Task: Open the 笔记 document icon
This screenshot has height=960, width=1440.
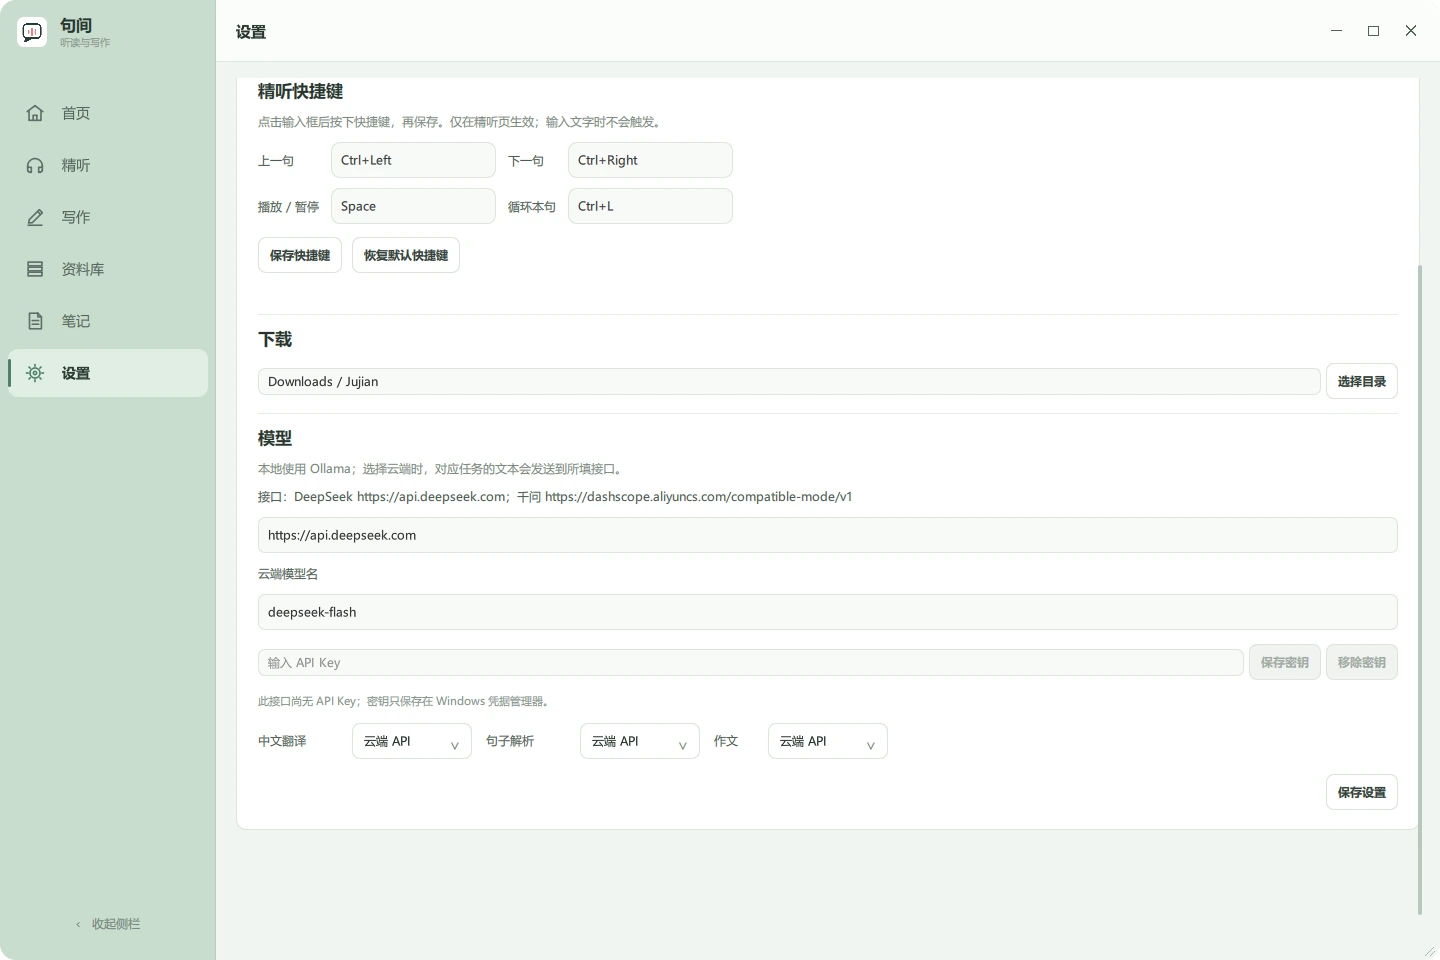Action: [35, 321]
